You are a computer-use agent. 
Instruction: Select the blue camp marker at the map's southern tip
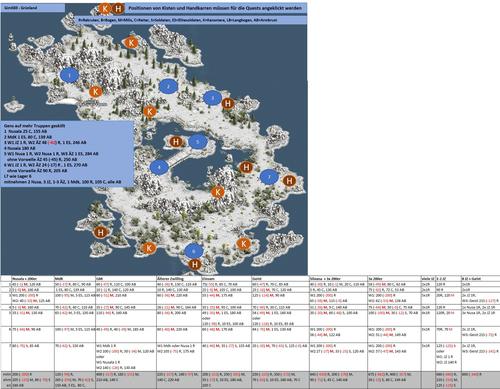[193, 251]
